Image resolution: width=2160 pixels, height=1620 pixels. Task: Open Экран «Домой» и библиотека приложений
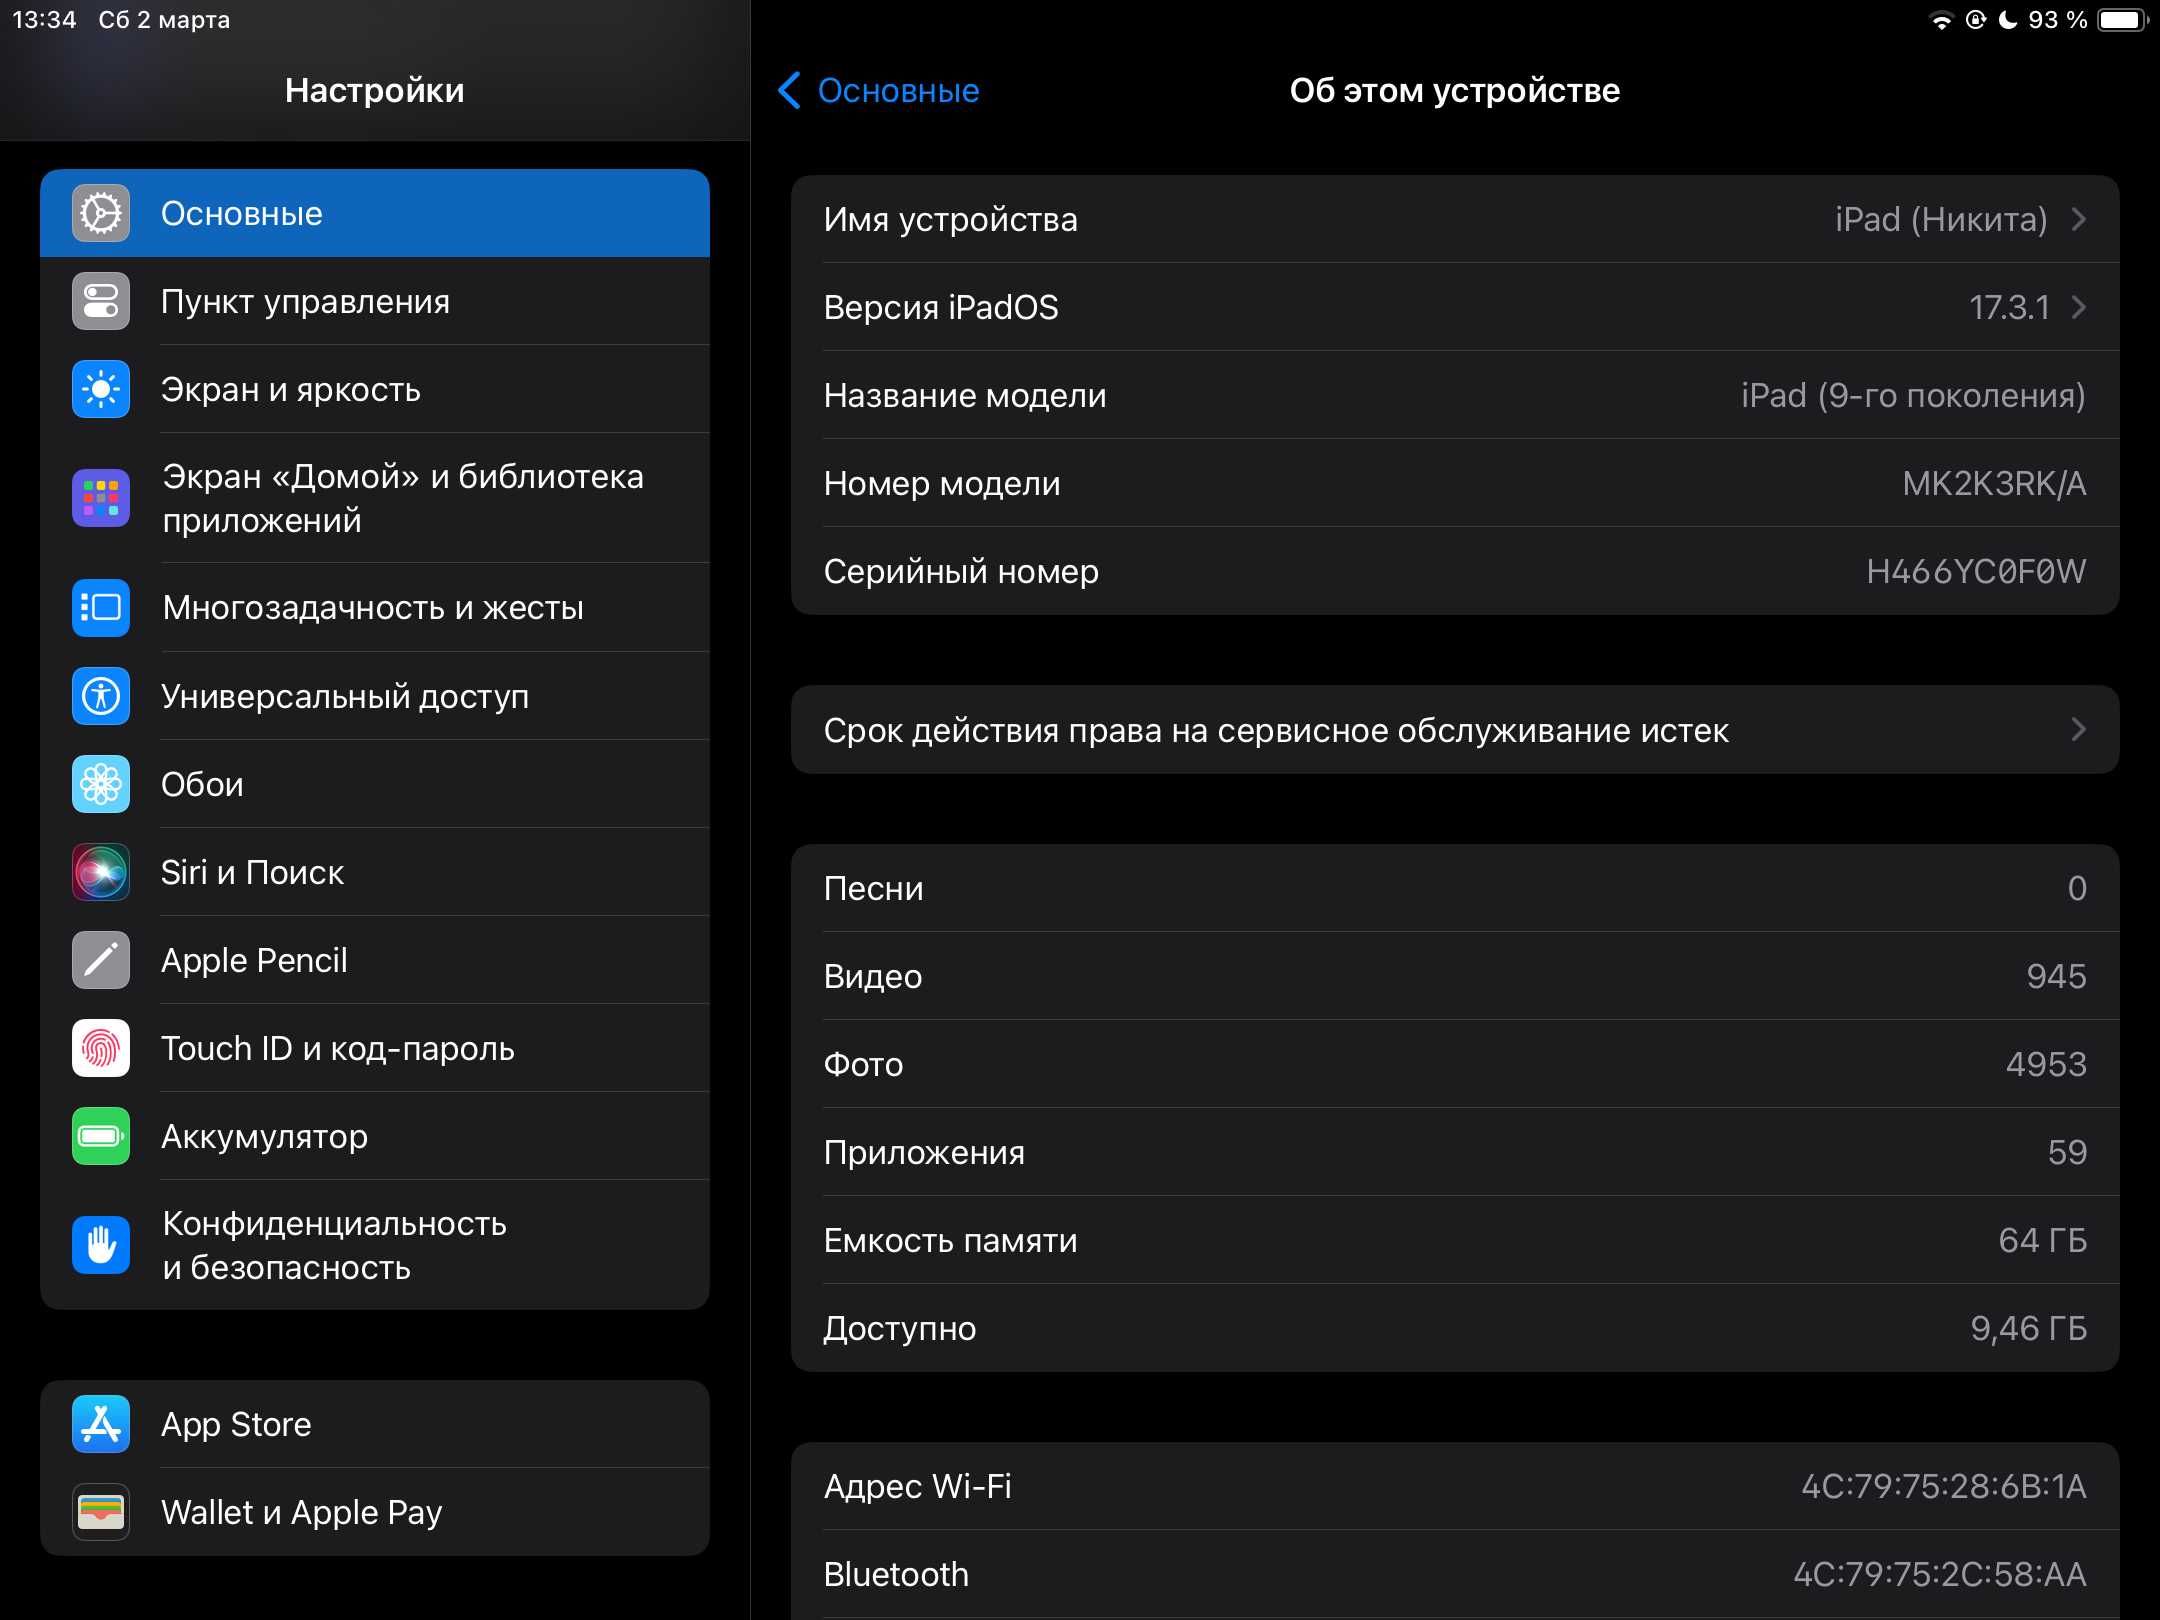pos(375,498)
